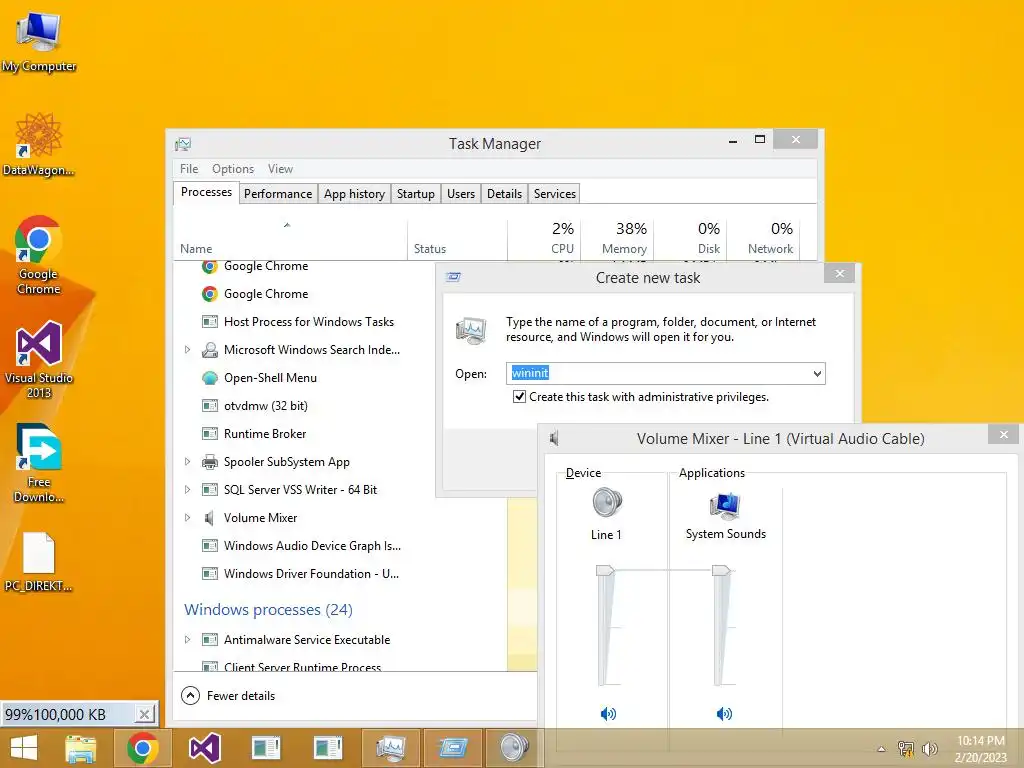
Task: Expand the Volume Mixer process row
Action: click(187, 518)
